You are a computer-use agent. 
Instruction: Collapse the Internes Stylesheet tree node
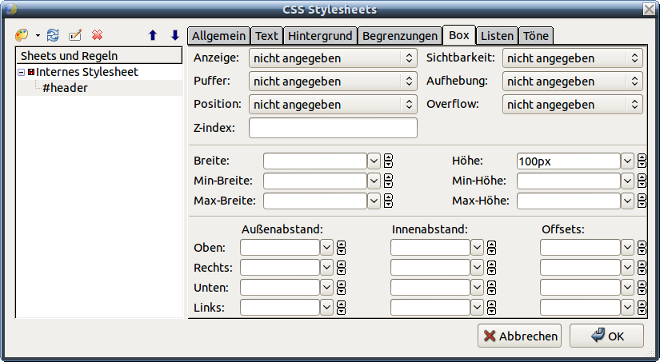tap(21, 72)
